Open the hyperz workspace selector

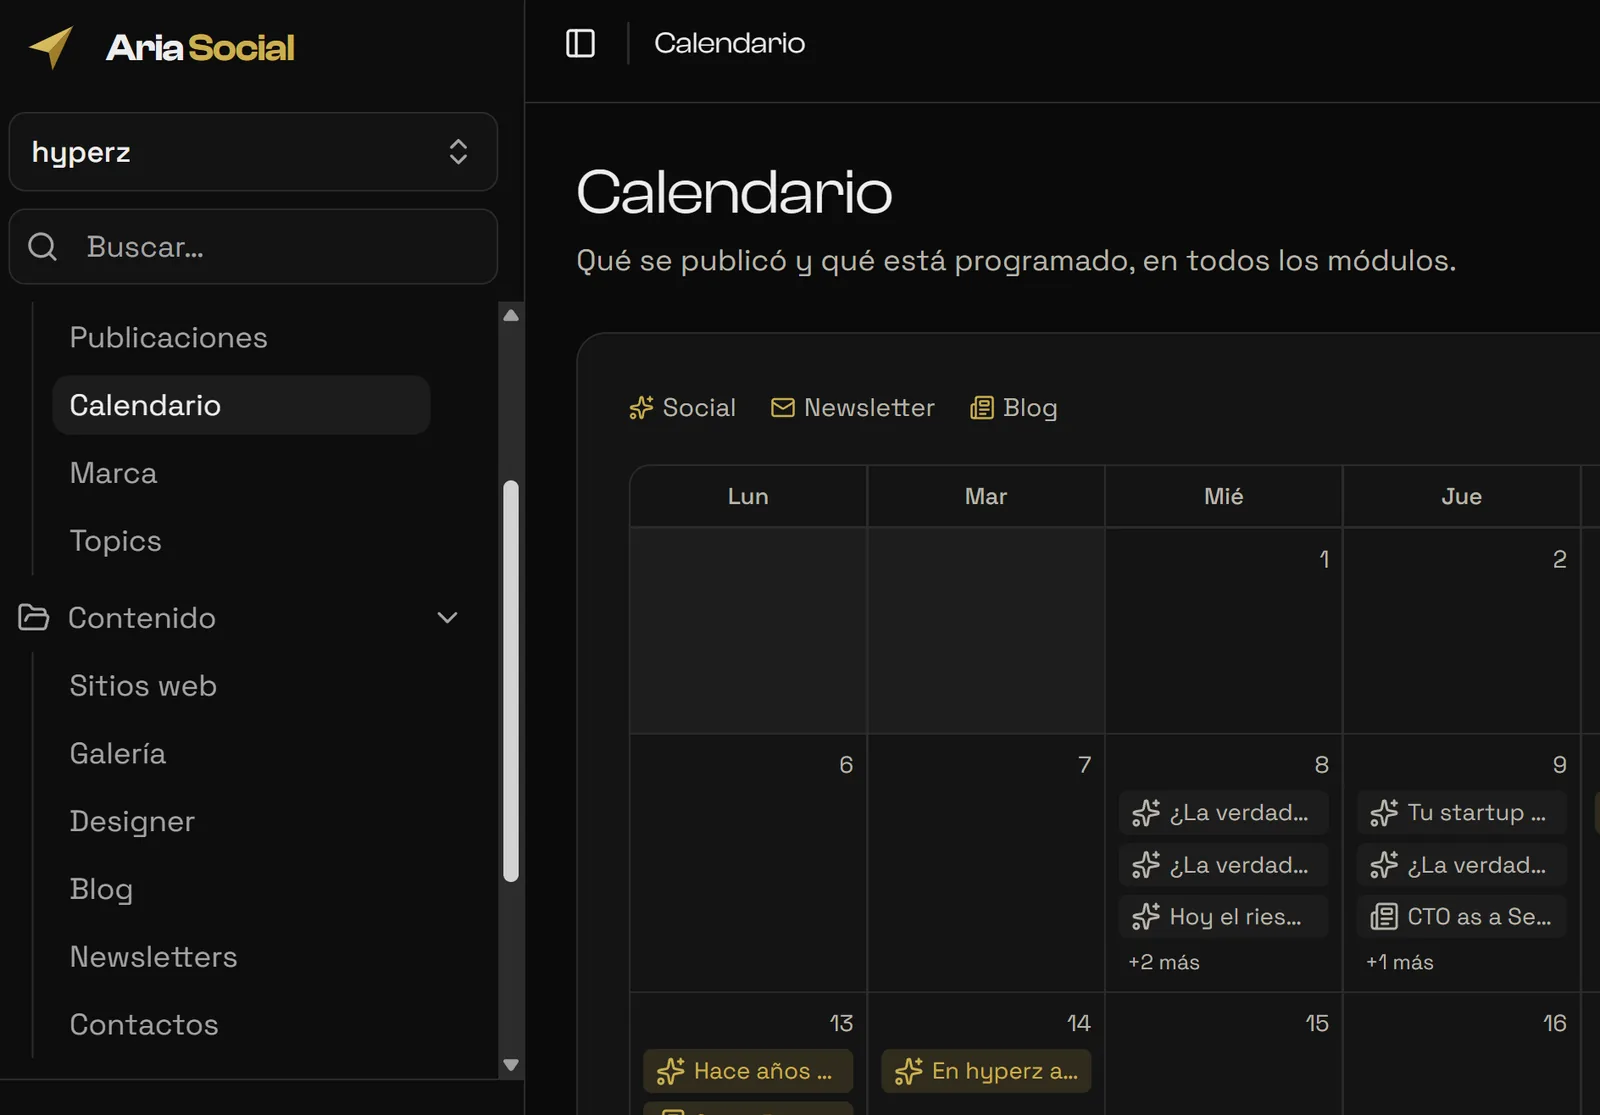(x=253, y=152)
